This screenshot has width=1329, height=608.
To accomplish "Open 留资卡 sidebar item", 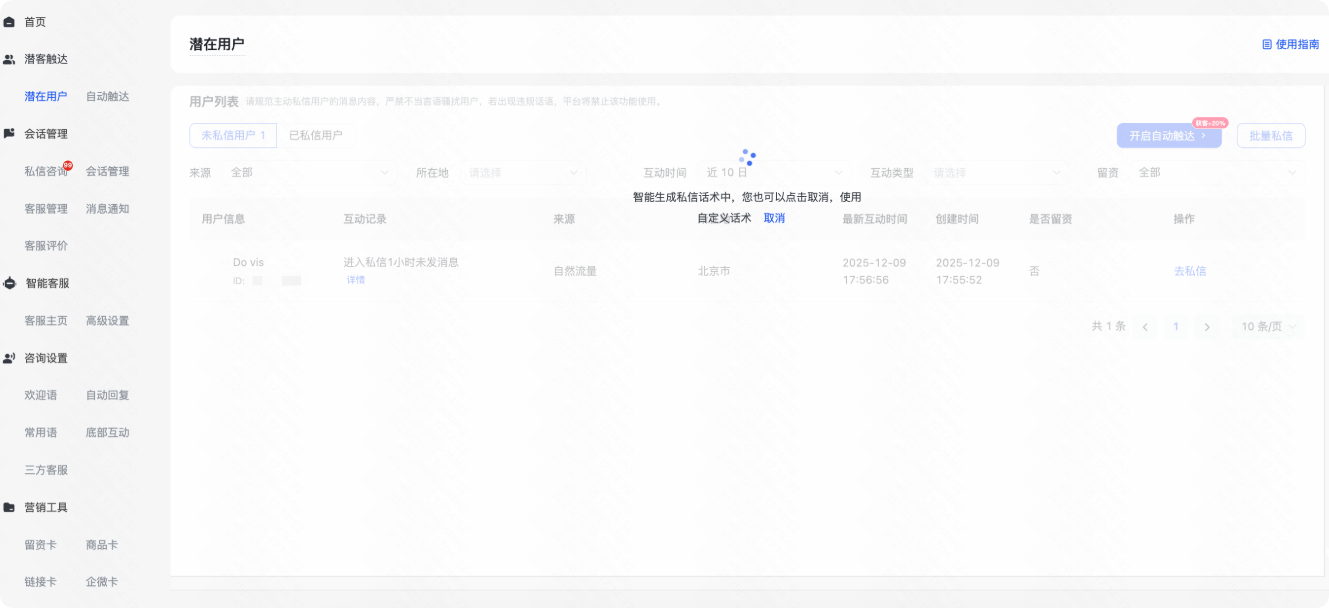I will 41,545.
